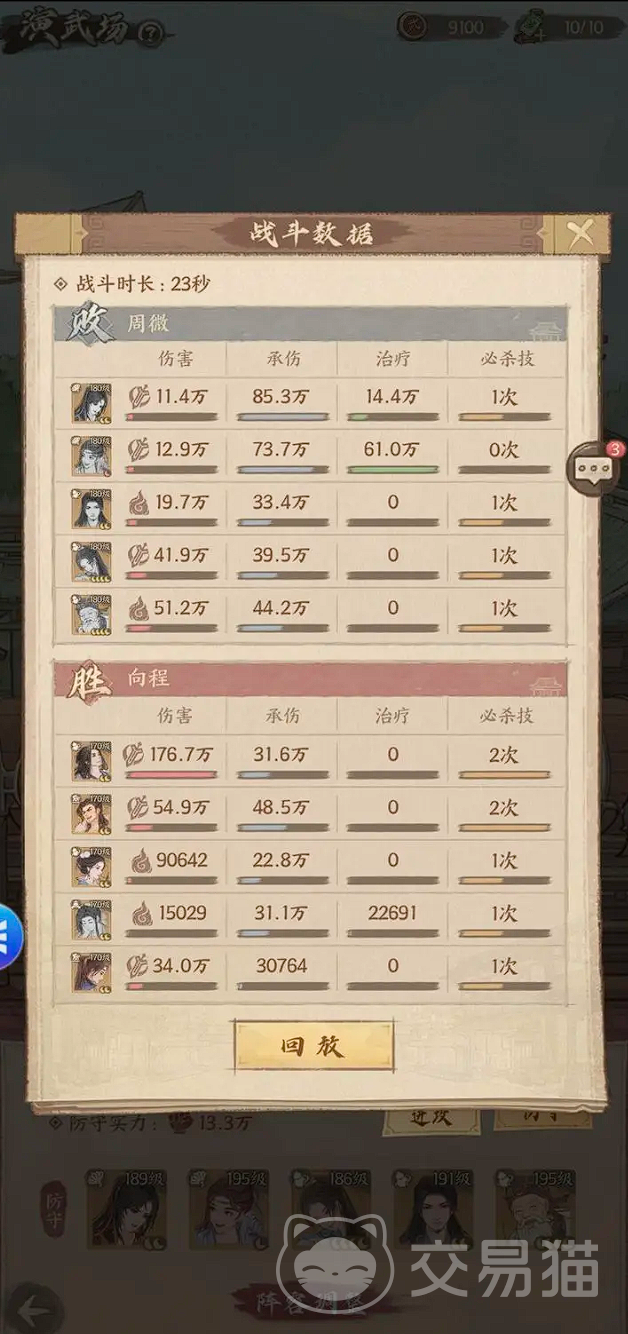Tap the 败 defeat badge icon

tap(89, 324)
